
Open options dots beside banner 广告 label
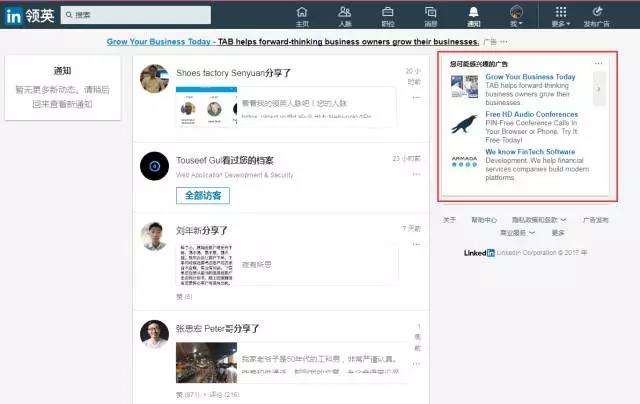[504, 42]
